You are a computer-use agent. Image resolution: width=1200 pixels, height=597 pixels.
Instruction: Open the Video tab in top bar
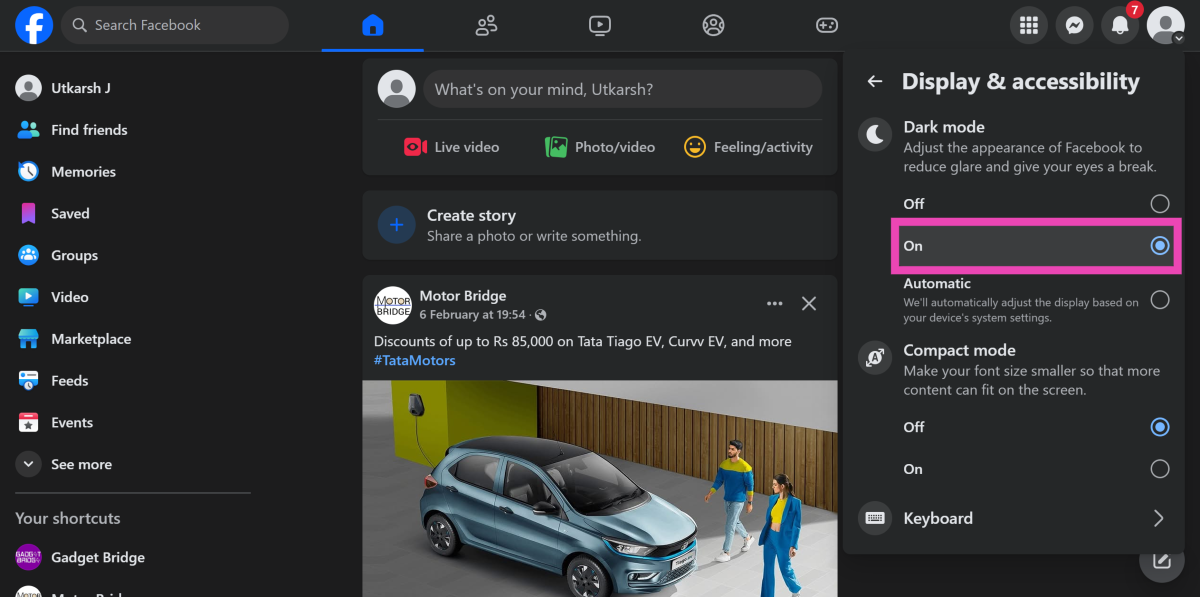(599, 26)
